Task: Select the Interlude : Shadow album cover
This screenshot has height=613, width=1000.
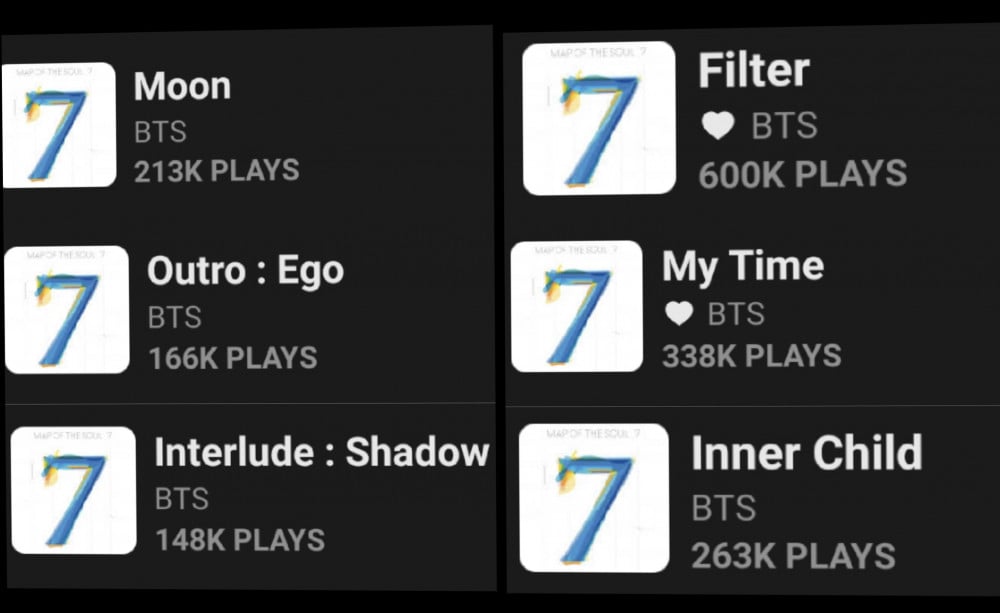Action: [x=74, y=491]
